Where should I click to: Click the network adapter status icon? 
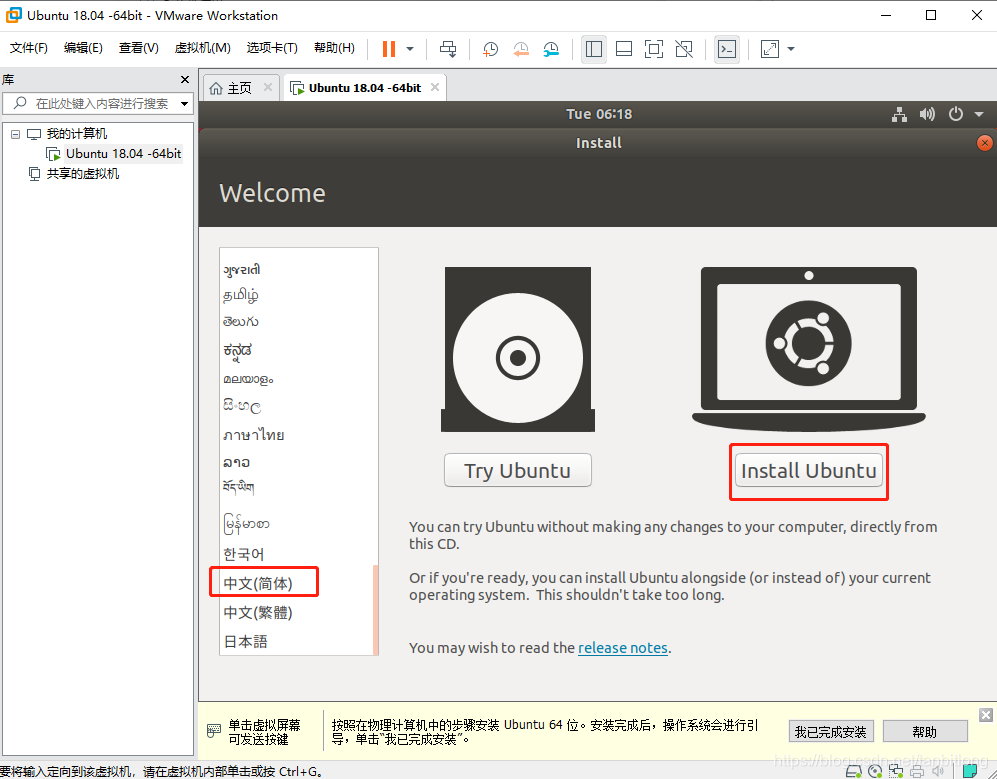coord(896,771)
